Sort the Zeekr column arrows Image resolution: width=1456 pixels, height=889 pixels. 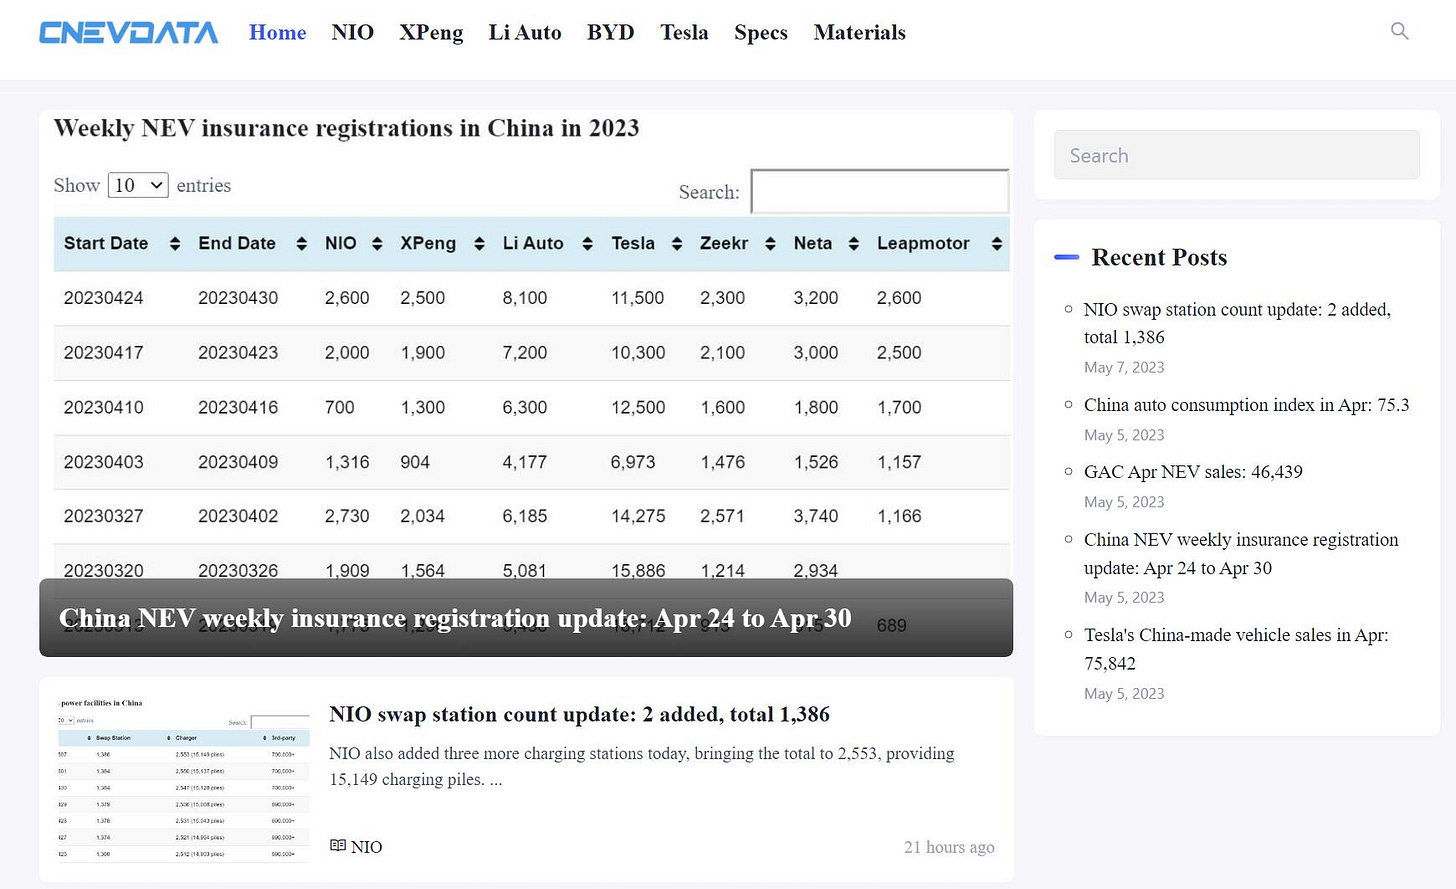click(x=770, y=244)
